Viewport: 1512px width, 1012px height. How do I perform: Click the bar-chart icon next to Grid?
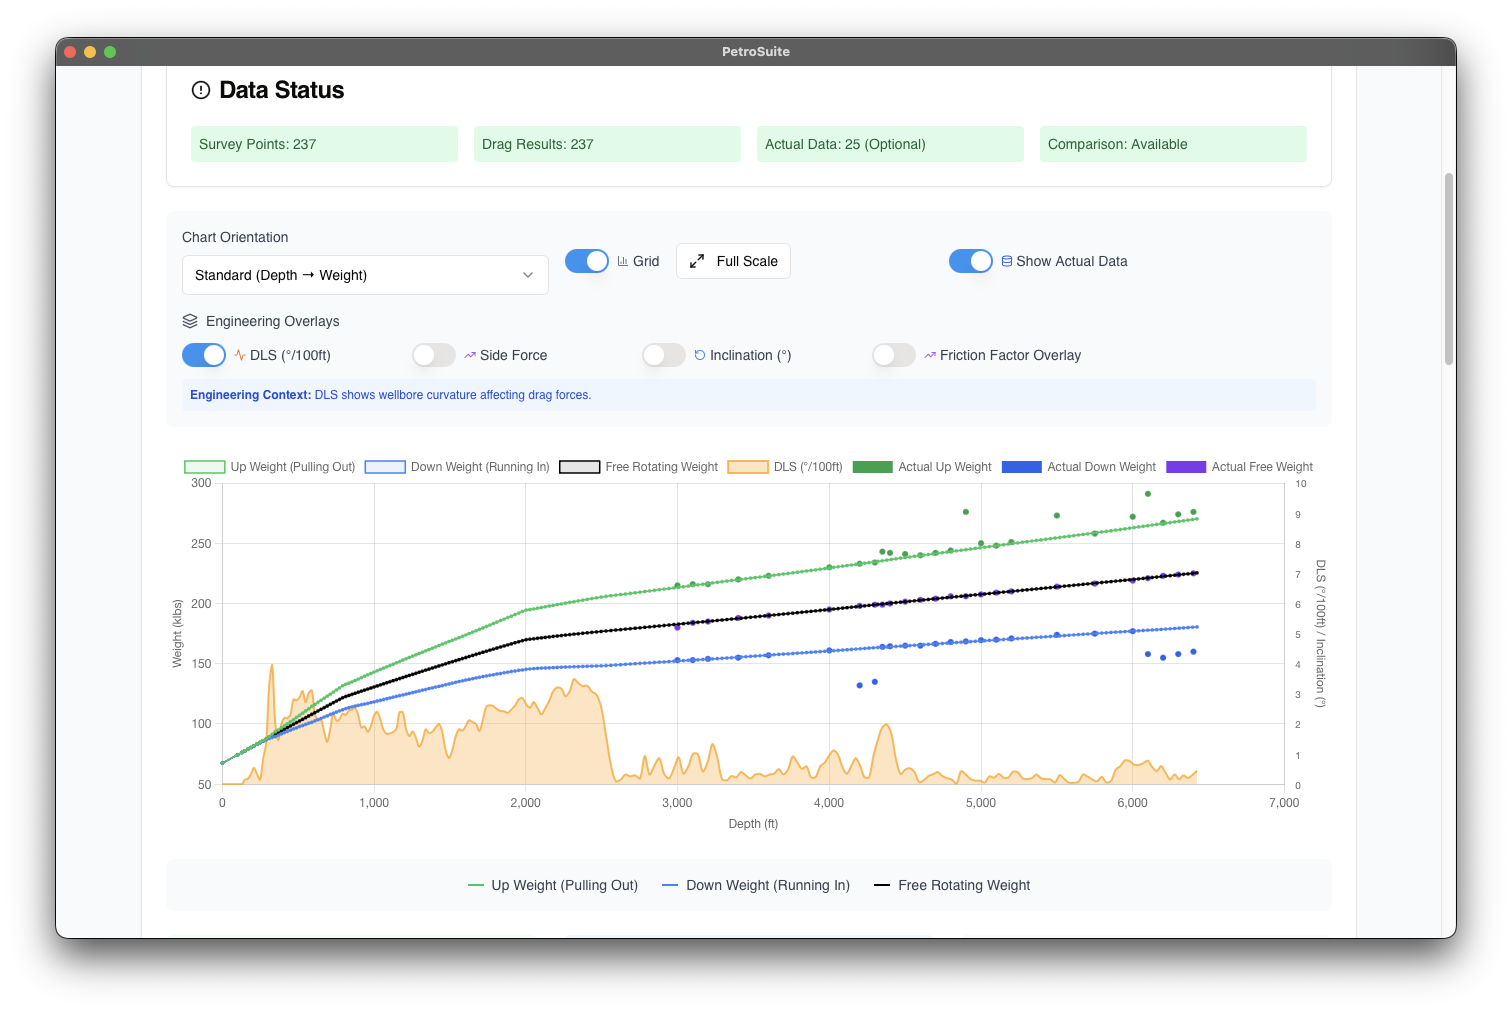pos(622,261)
